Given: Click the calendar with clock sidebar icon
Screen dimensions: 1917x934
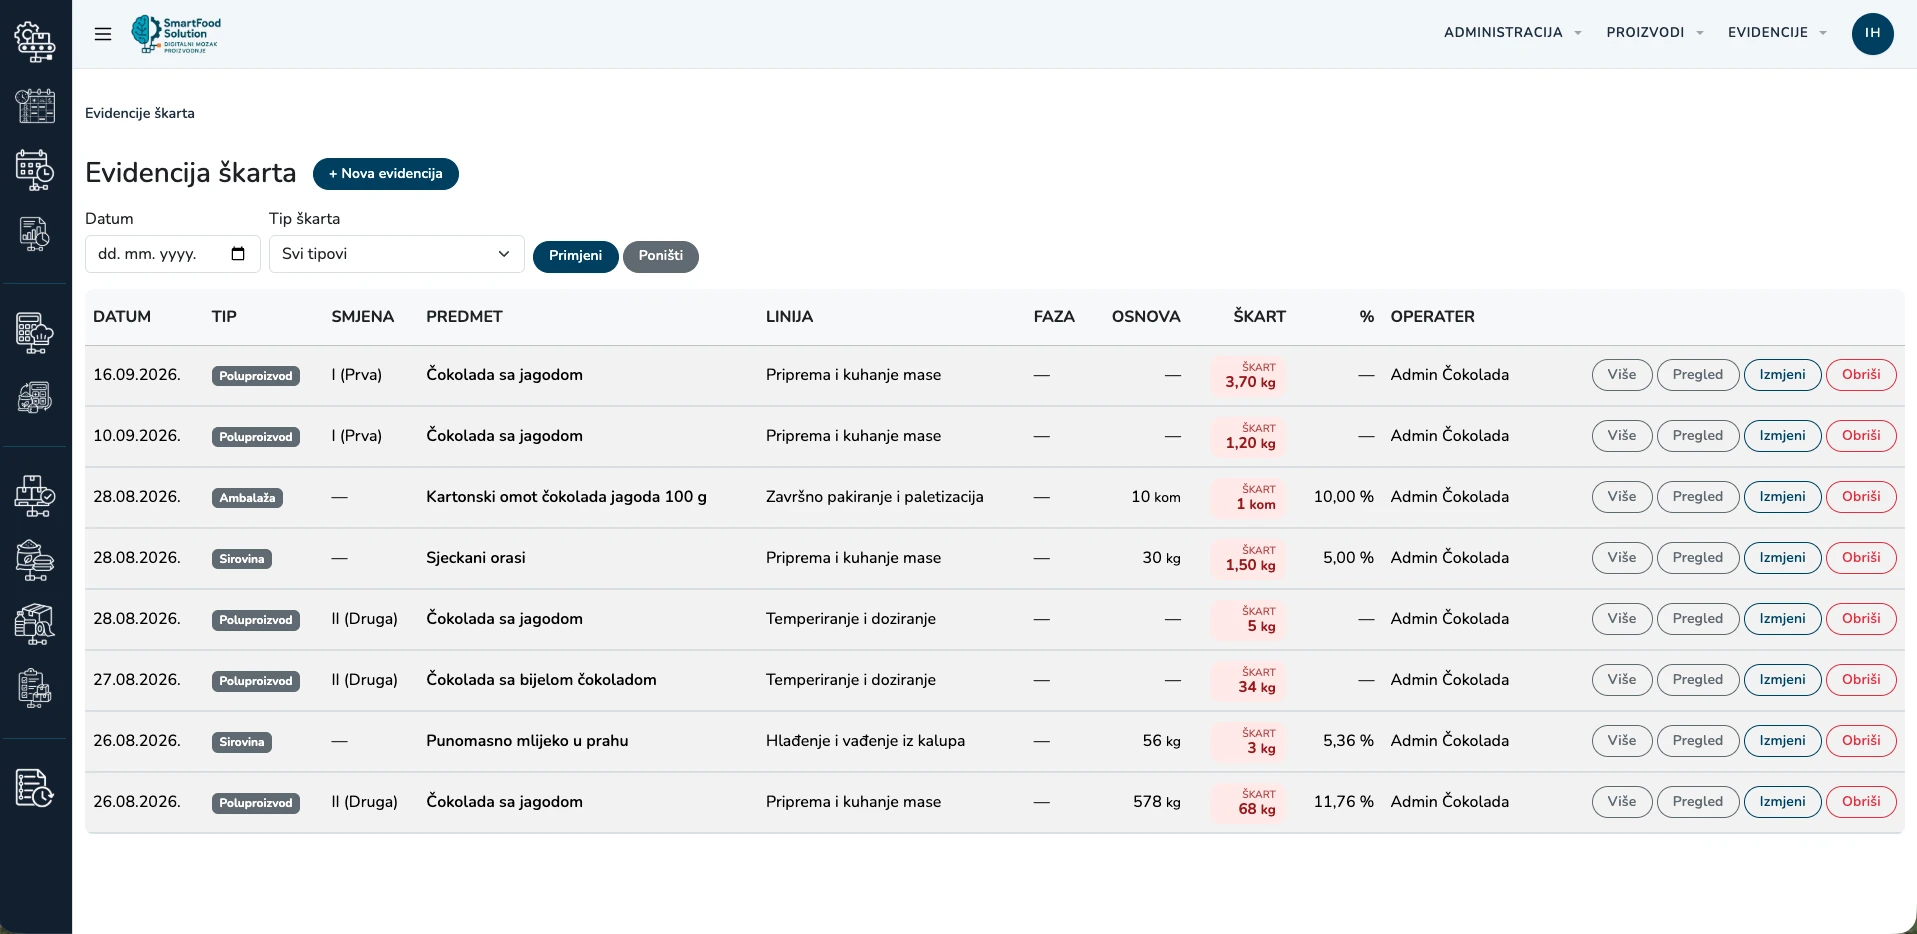Looking at the screenshot, I should pyautogui.click(x=35, y=170).
